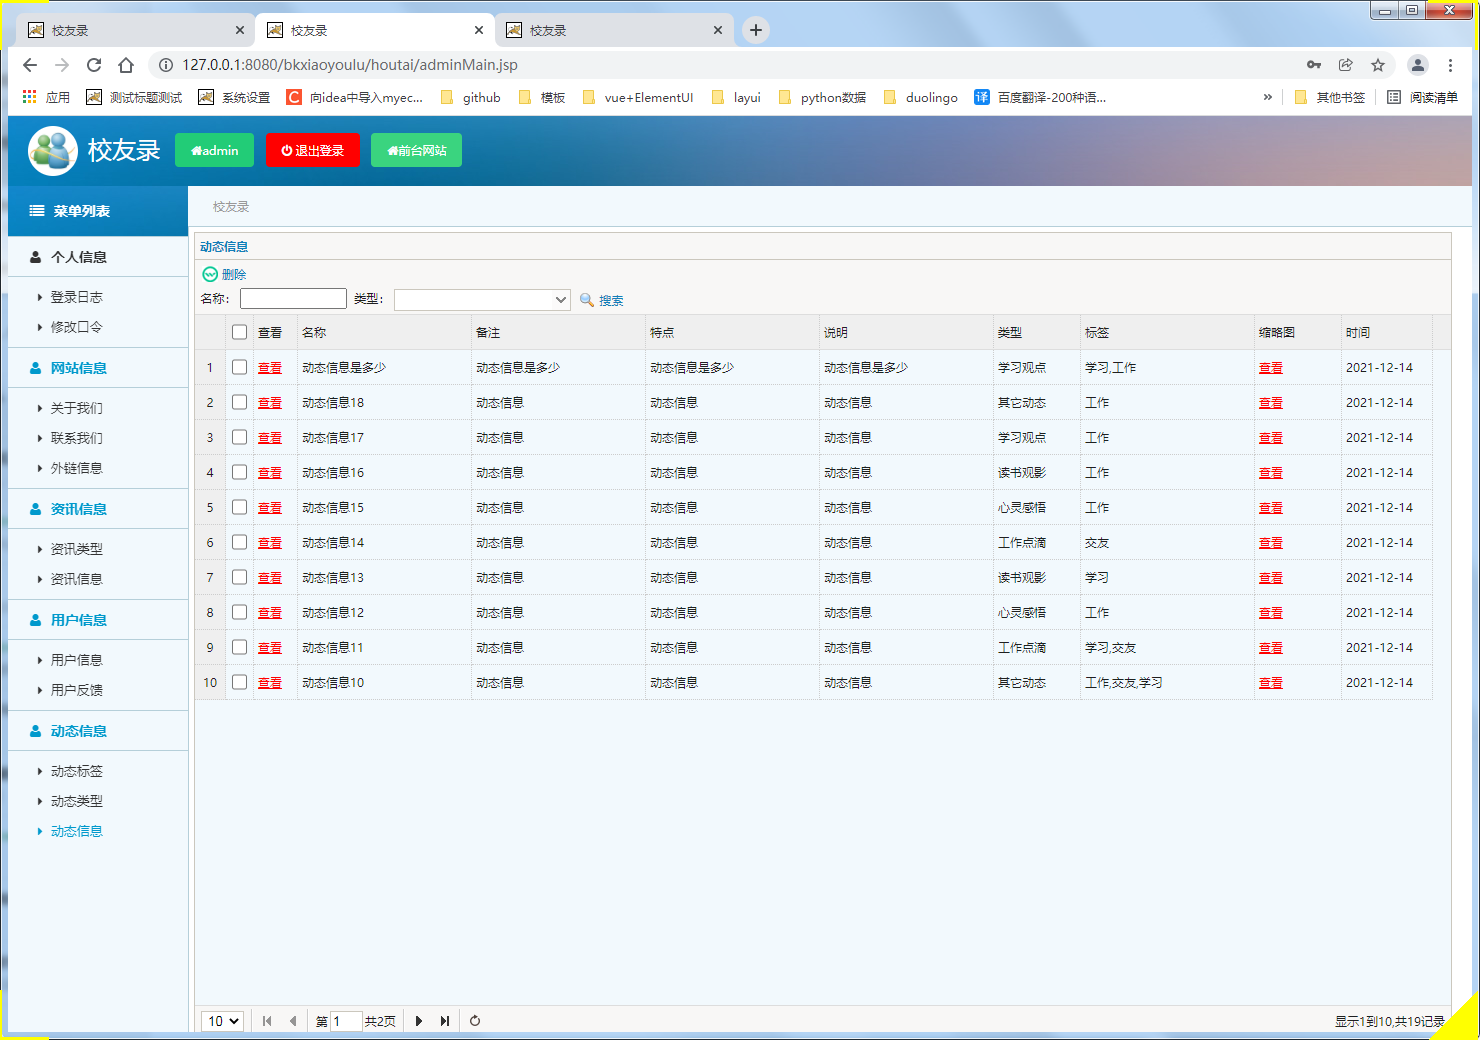The image size is (1480, 1040).
Task: Click the browser address bar URL
Action: point(350,65)
